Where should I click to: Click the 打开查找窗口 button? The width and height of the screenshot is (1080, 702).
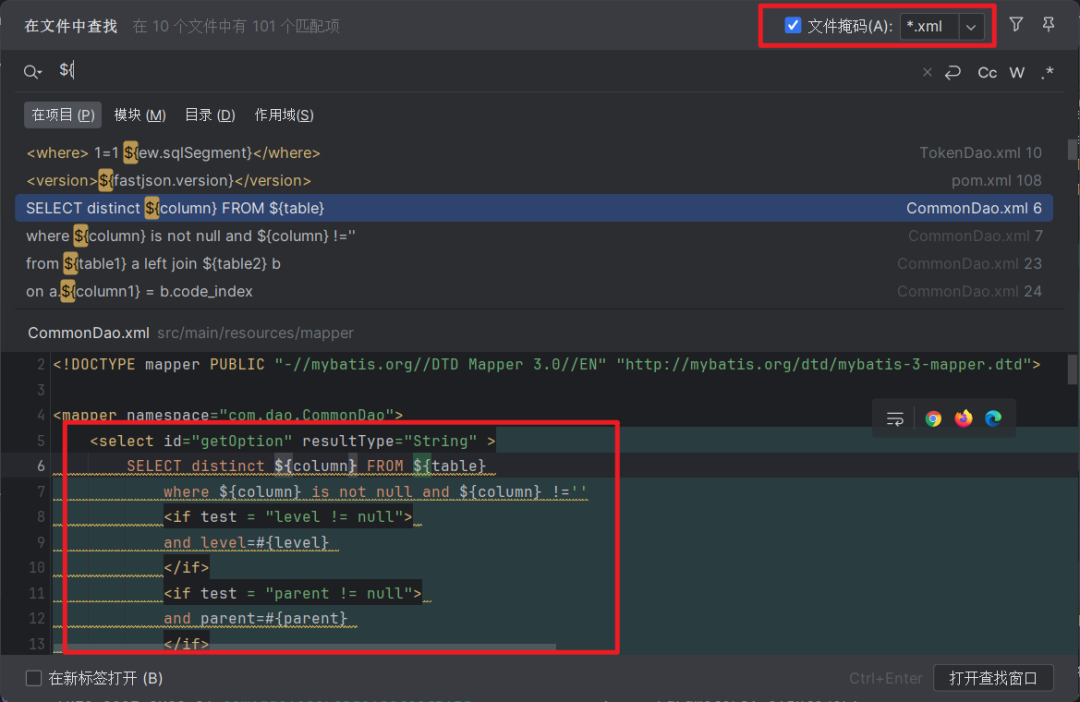click(993, 678)
